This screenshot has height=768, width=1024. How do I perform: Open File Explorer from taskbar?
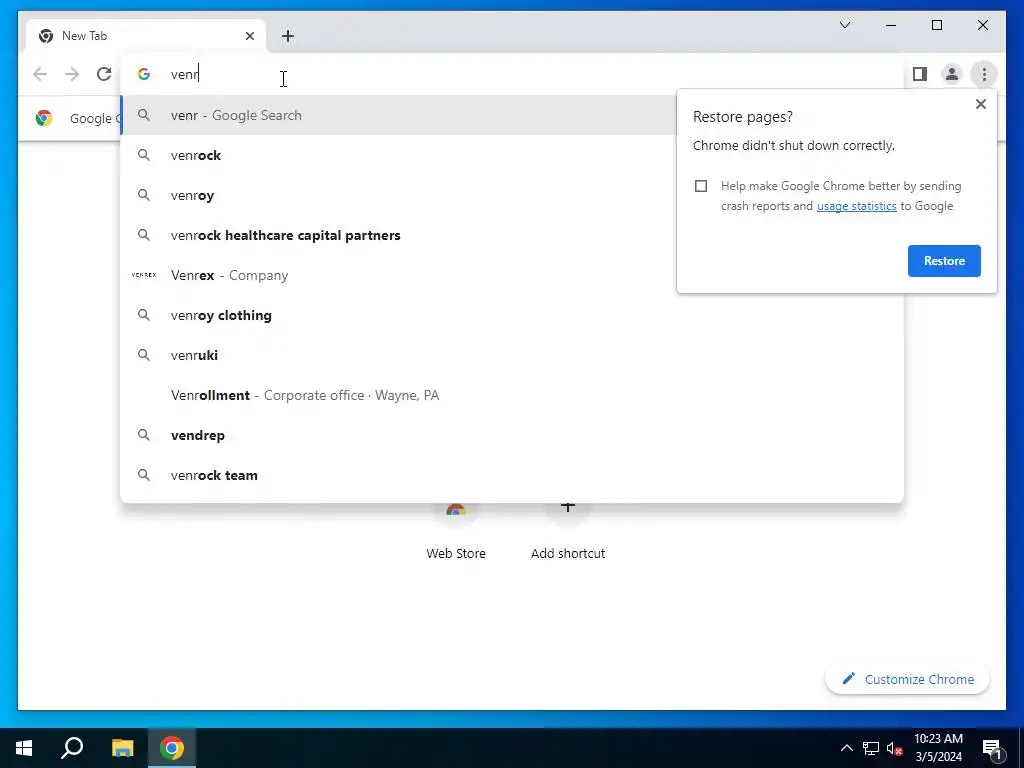pos(122,748)
